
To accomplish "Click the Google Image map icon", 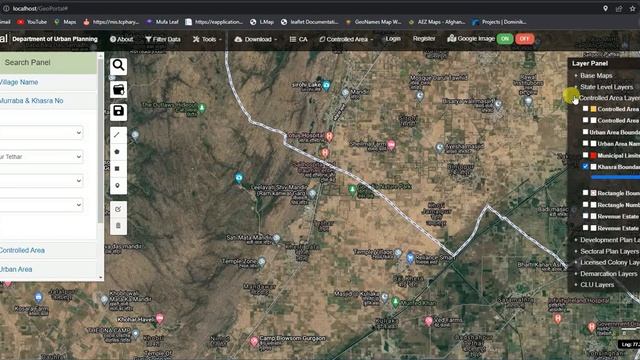I will (451, 38).
